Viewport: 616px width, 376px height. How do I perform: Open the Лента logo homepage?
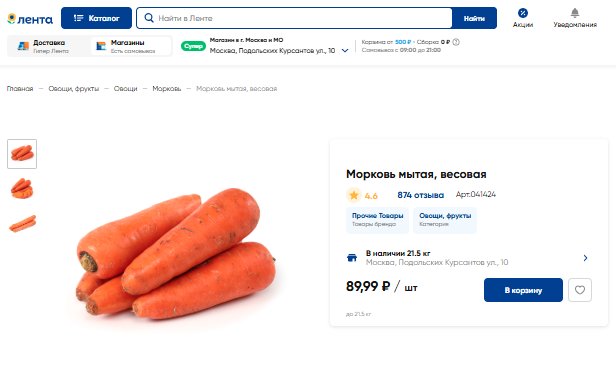30,19
